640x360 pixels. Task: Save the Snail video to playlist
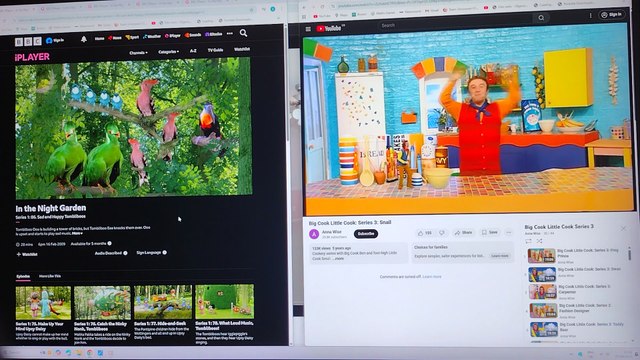[x=490, y=232]
